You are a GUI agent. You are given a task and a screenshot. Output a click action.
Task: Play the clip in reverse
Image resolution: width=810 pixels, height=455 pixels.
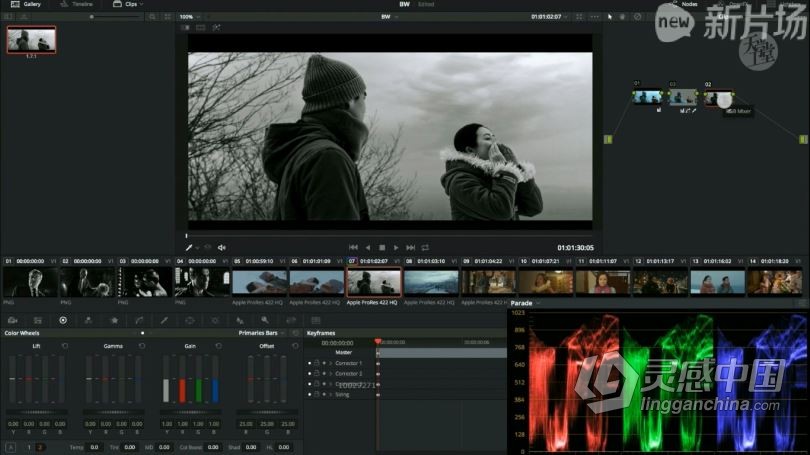(368, 248)
